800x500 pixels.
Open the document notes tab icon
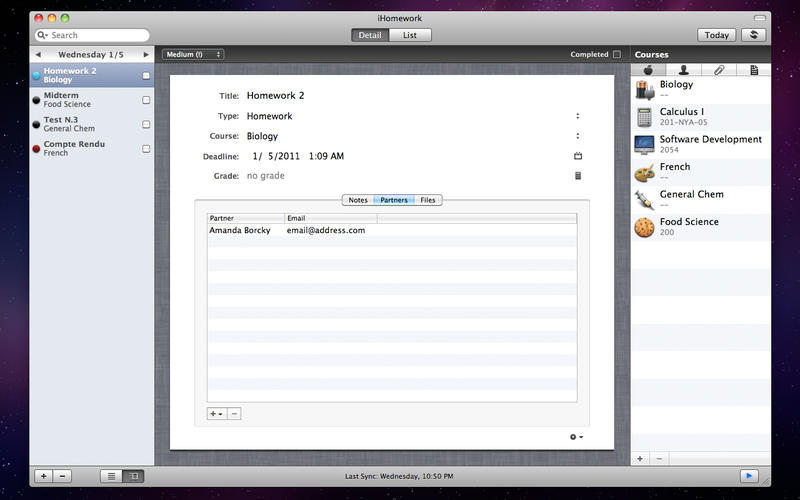(x=754, y=70)
